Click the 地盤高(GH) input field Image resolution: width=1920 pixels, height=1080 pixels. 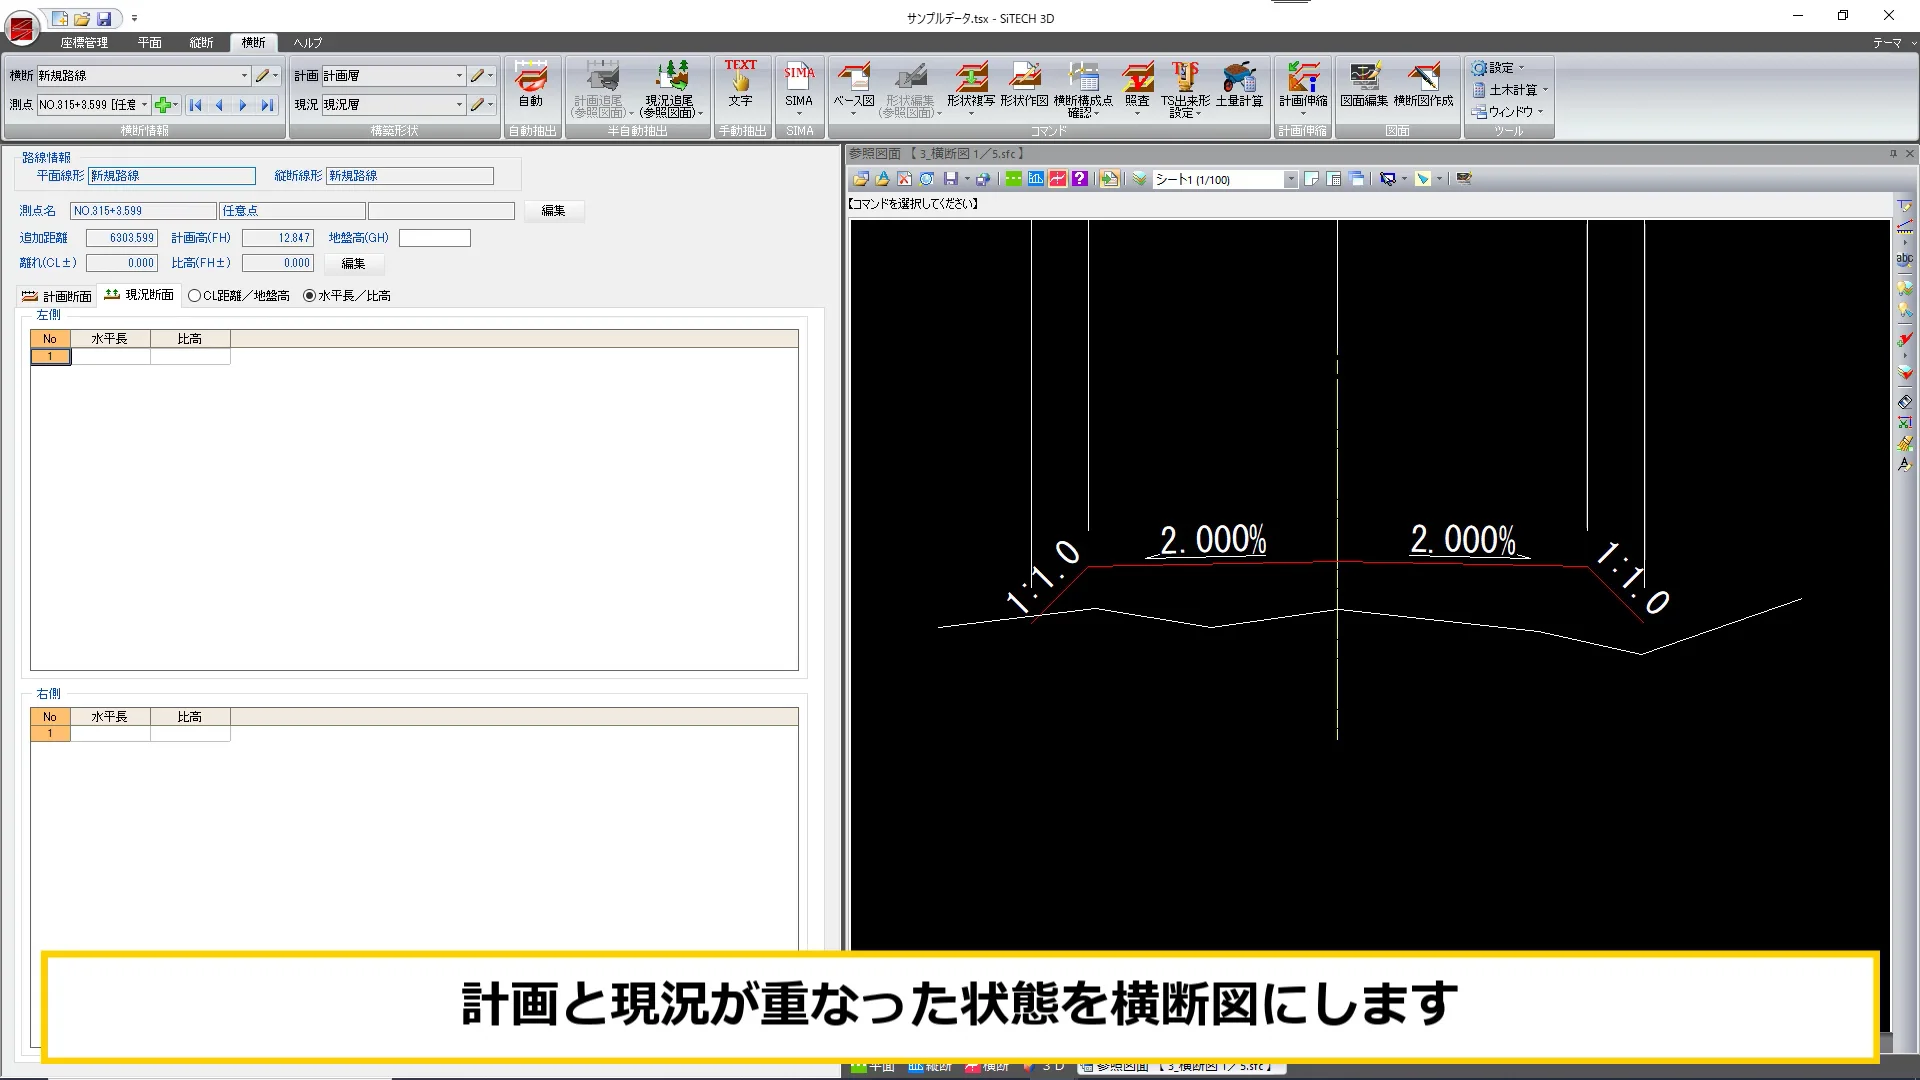[x=434, y=238]
